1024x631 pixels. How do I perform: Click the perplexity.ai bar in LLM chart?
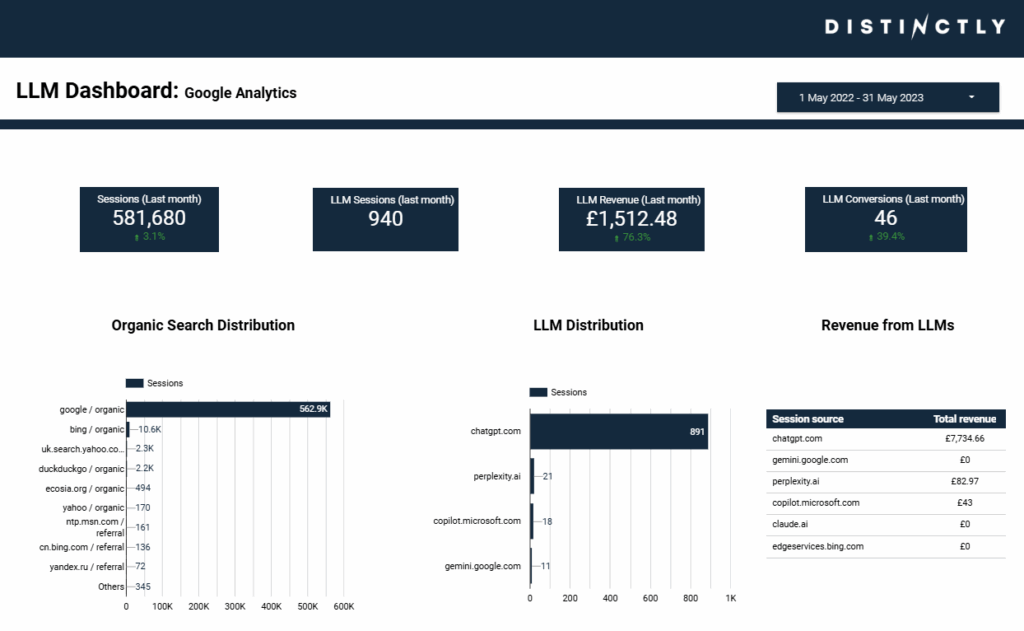point(532,476)
